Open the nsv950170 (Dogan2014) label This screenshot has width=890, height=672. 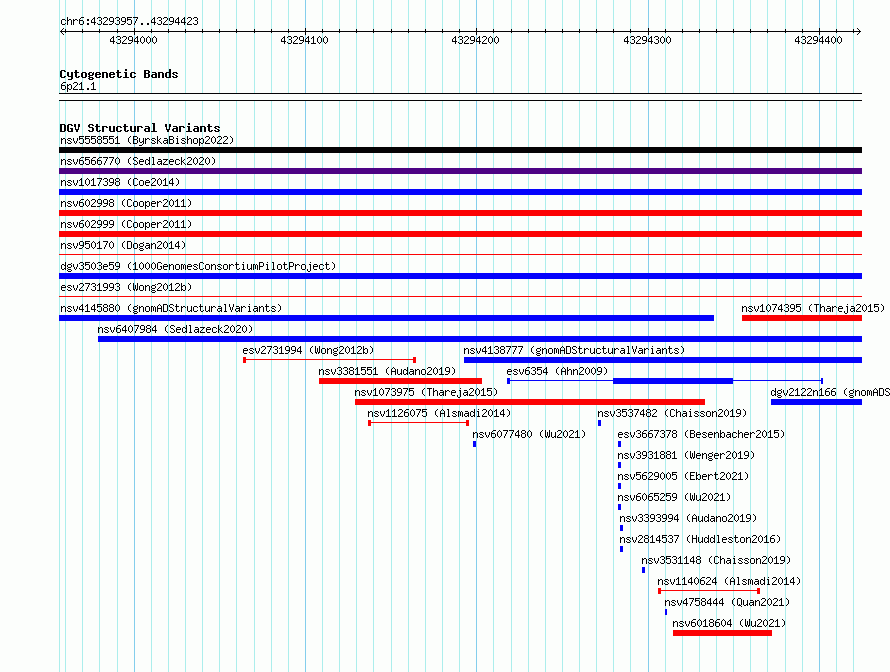[123, 245]
